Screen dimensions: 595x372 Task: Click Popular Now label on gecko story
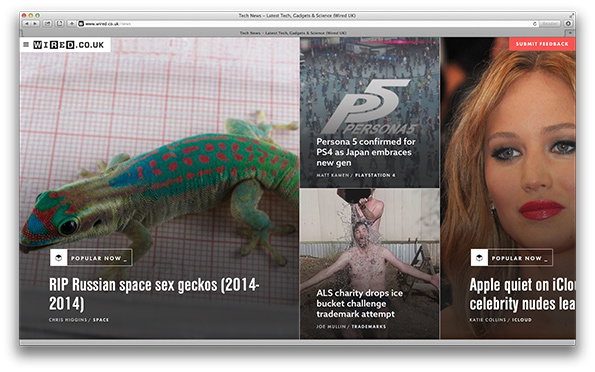(100, 258)
